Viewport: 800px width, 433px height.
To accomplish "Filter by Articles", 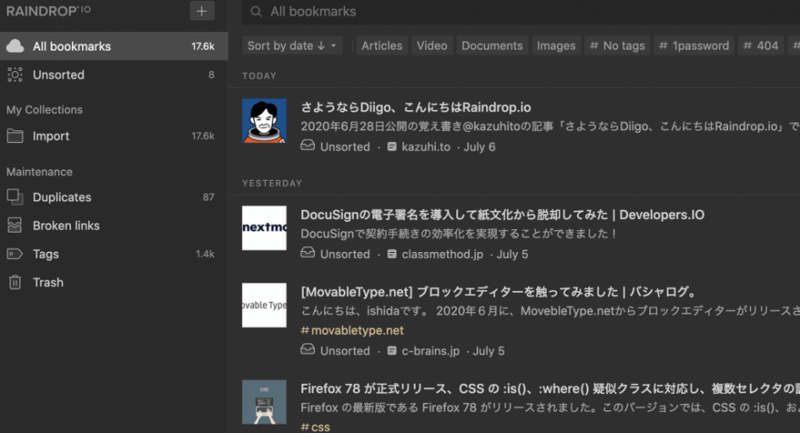I will tap(381, 46).
